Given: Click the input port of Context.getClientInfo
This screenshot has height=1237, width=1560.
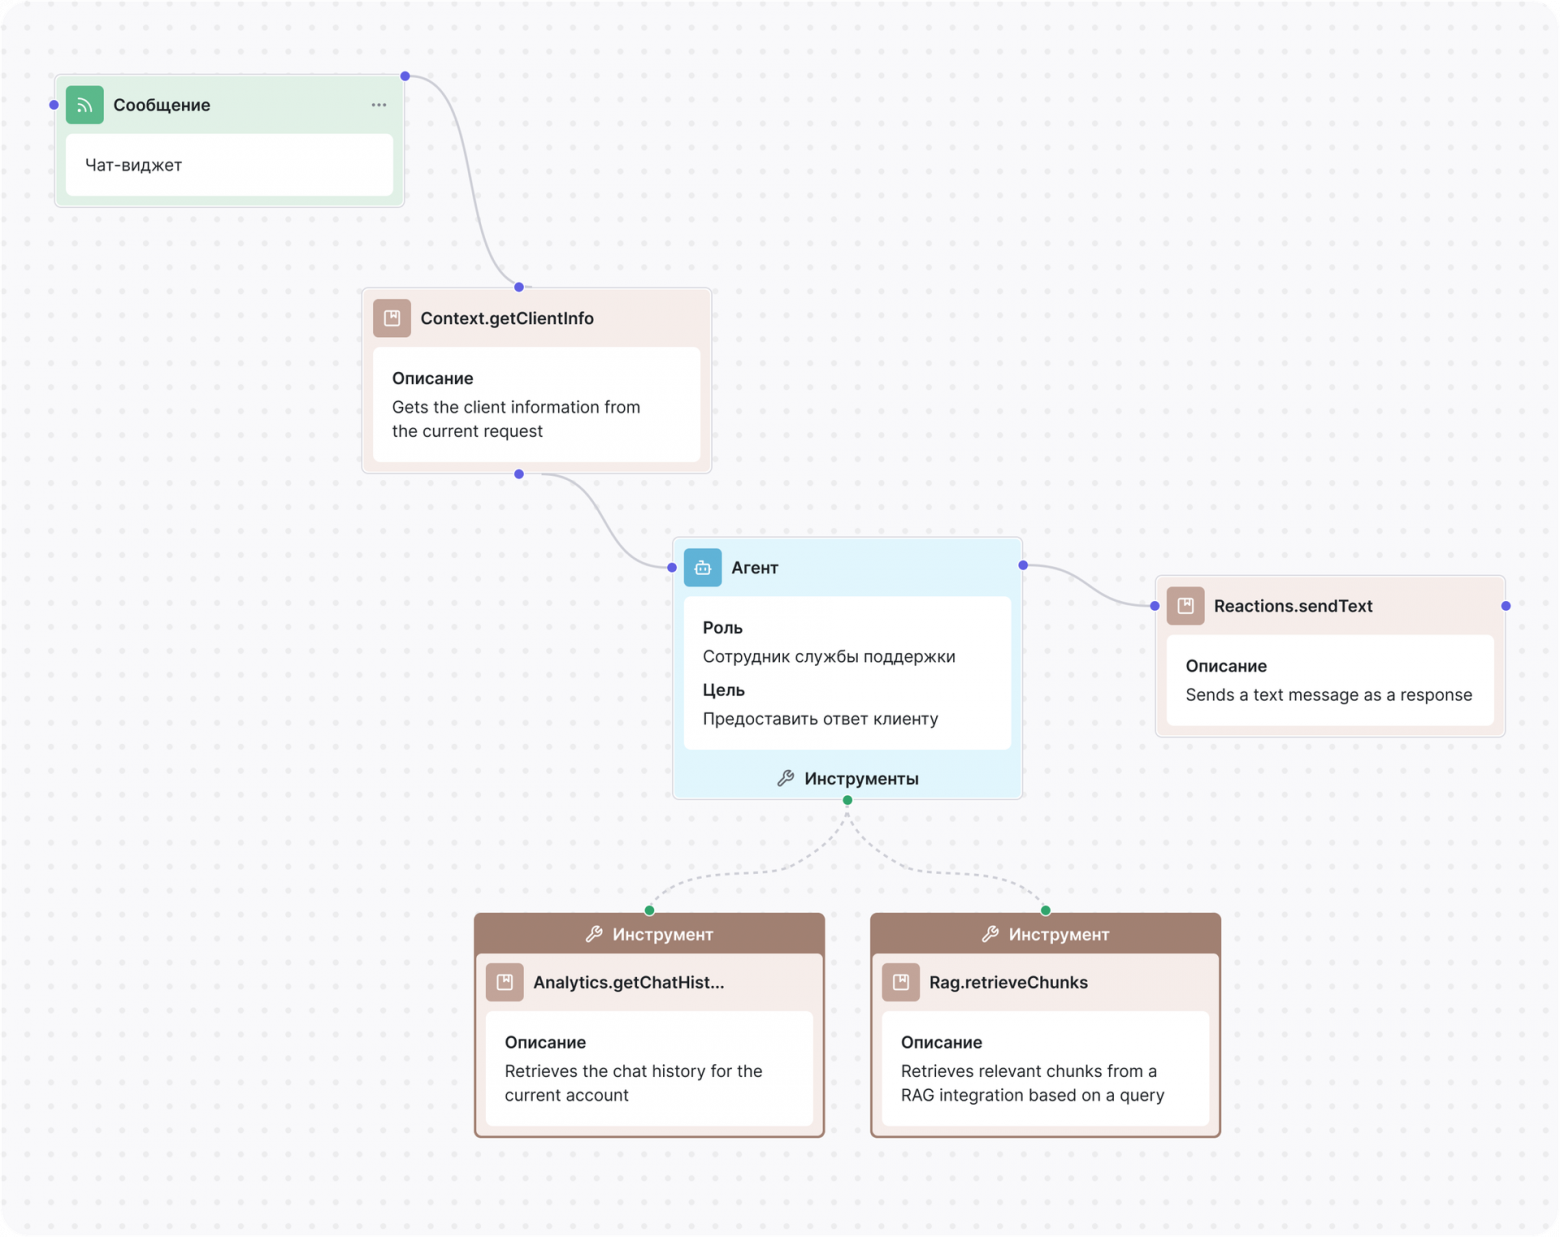Looking at the screenshot, I should 519,286.
